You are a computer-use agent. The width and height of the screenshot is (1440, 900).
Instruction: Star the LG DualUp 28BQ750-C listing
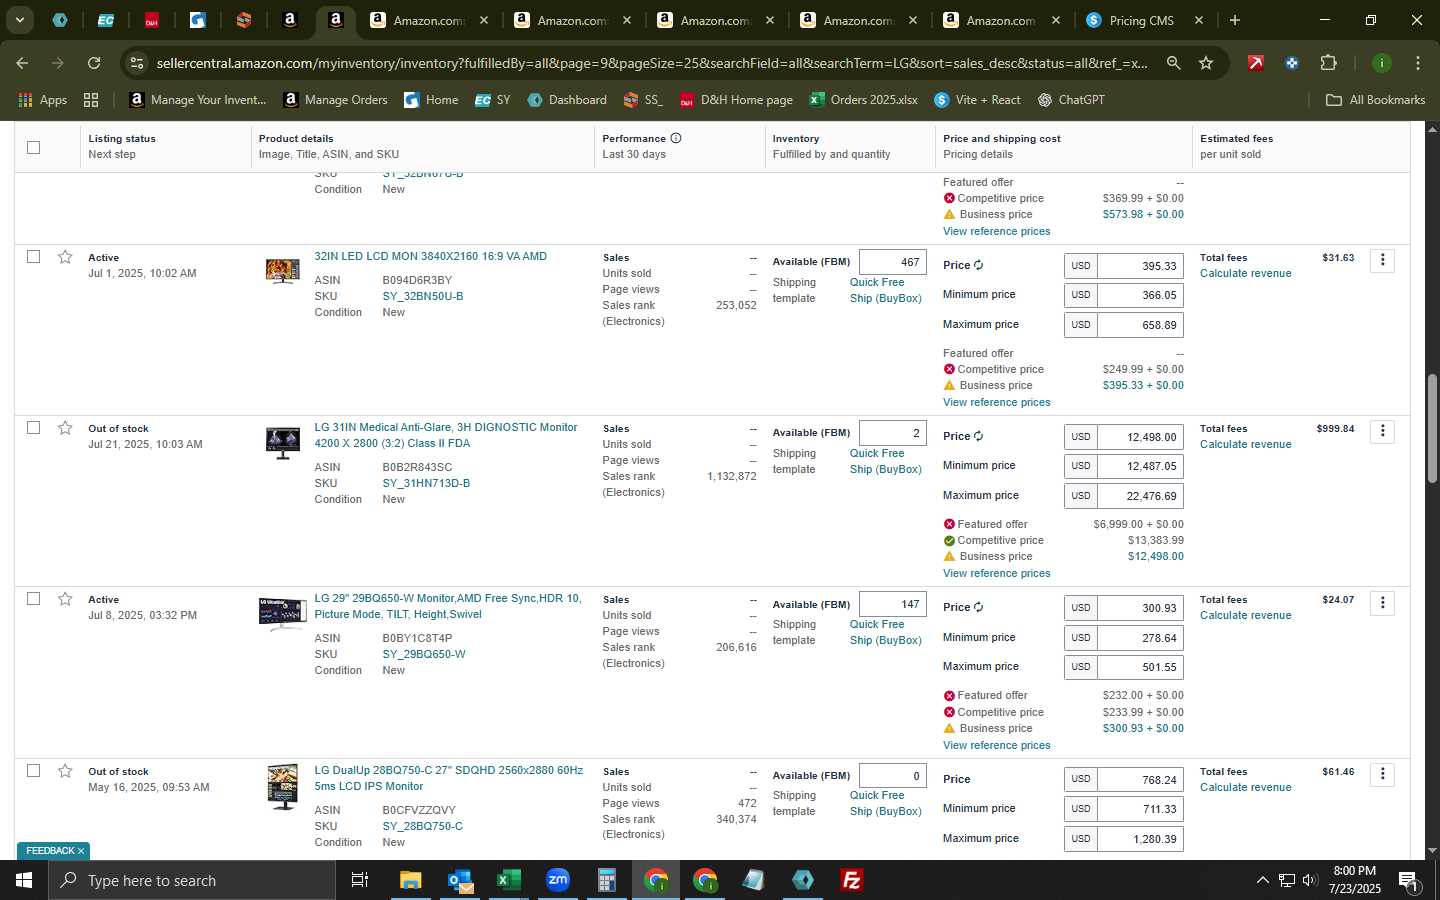pyautogui.click(x=65, y=771)
